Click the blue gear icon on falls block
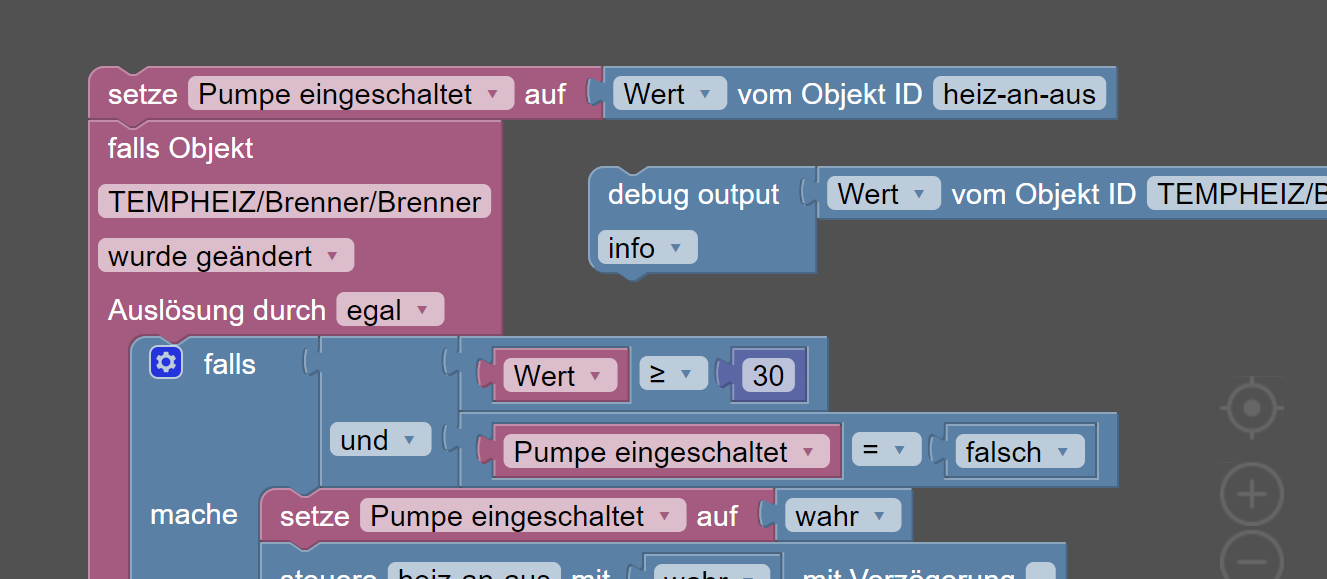The height and width of the screenshot is (579, 1327). (x=166, y=362)
